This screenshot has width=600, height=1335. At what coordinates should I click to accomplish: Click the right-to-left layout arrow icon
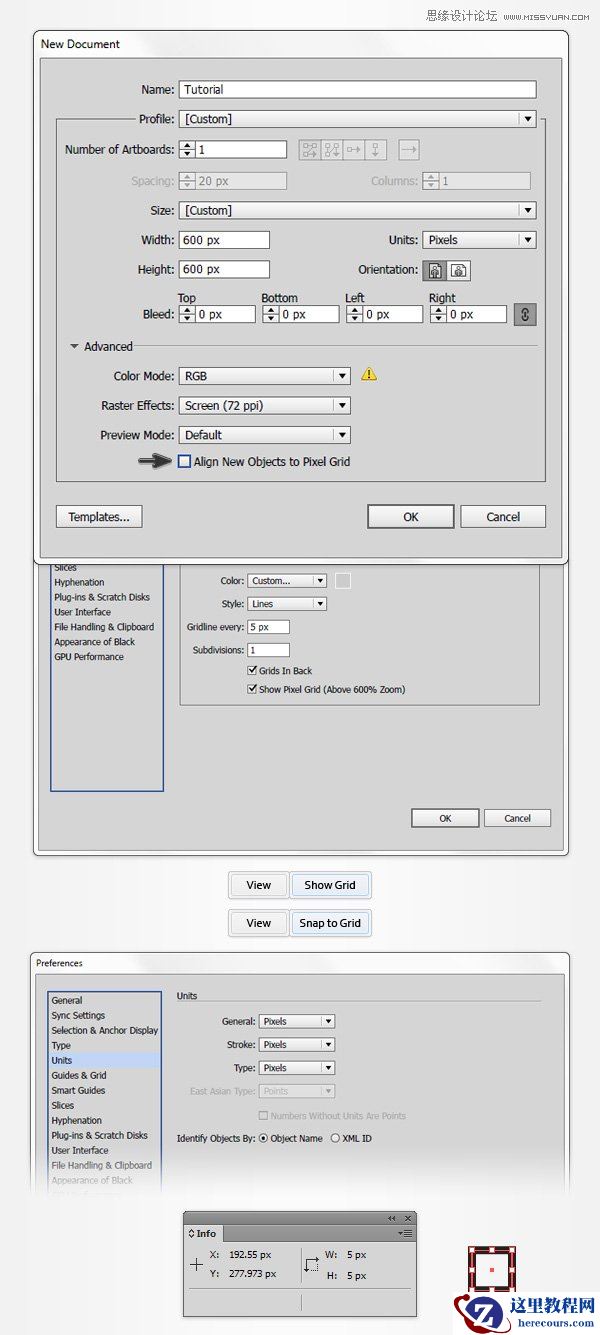(408, 150)
